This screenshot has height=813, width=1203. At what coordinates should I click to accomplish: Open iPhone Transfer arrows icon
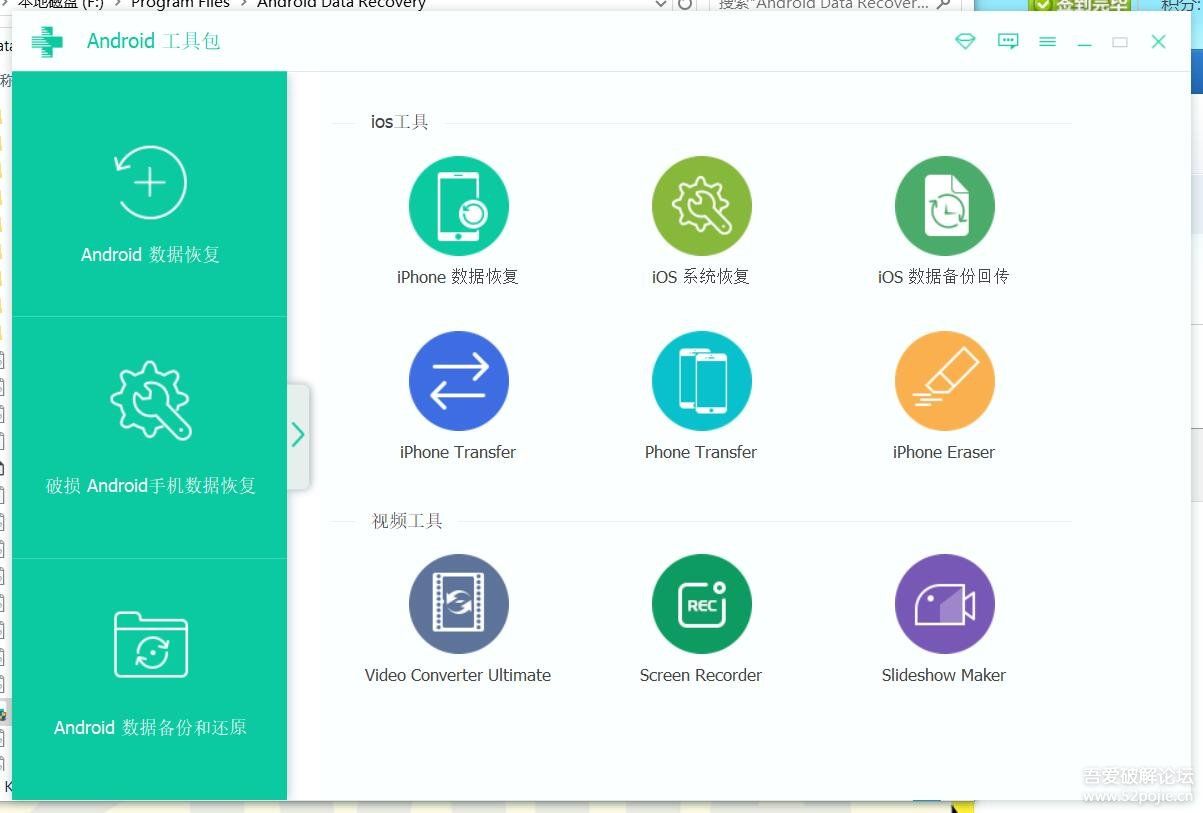459,381
